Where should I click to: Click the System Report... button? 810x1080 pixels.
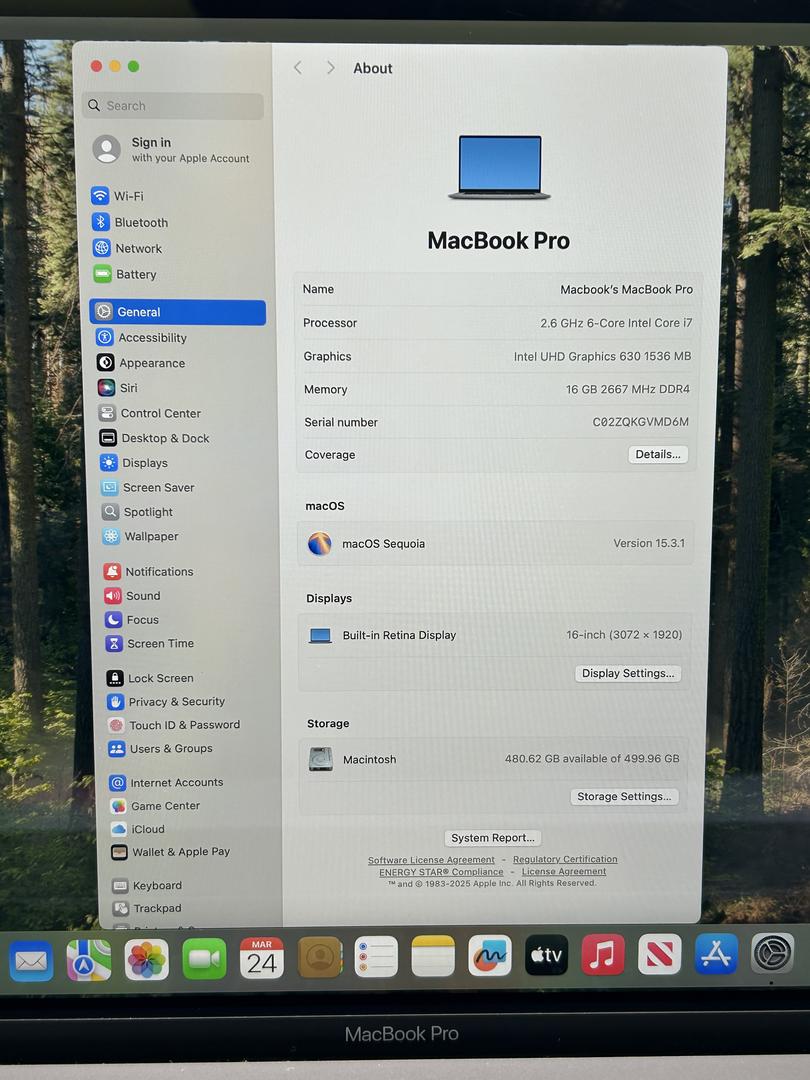(x=492, y=838)
